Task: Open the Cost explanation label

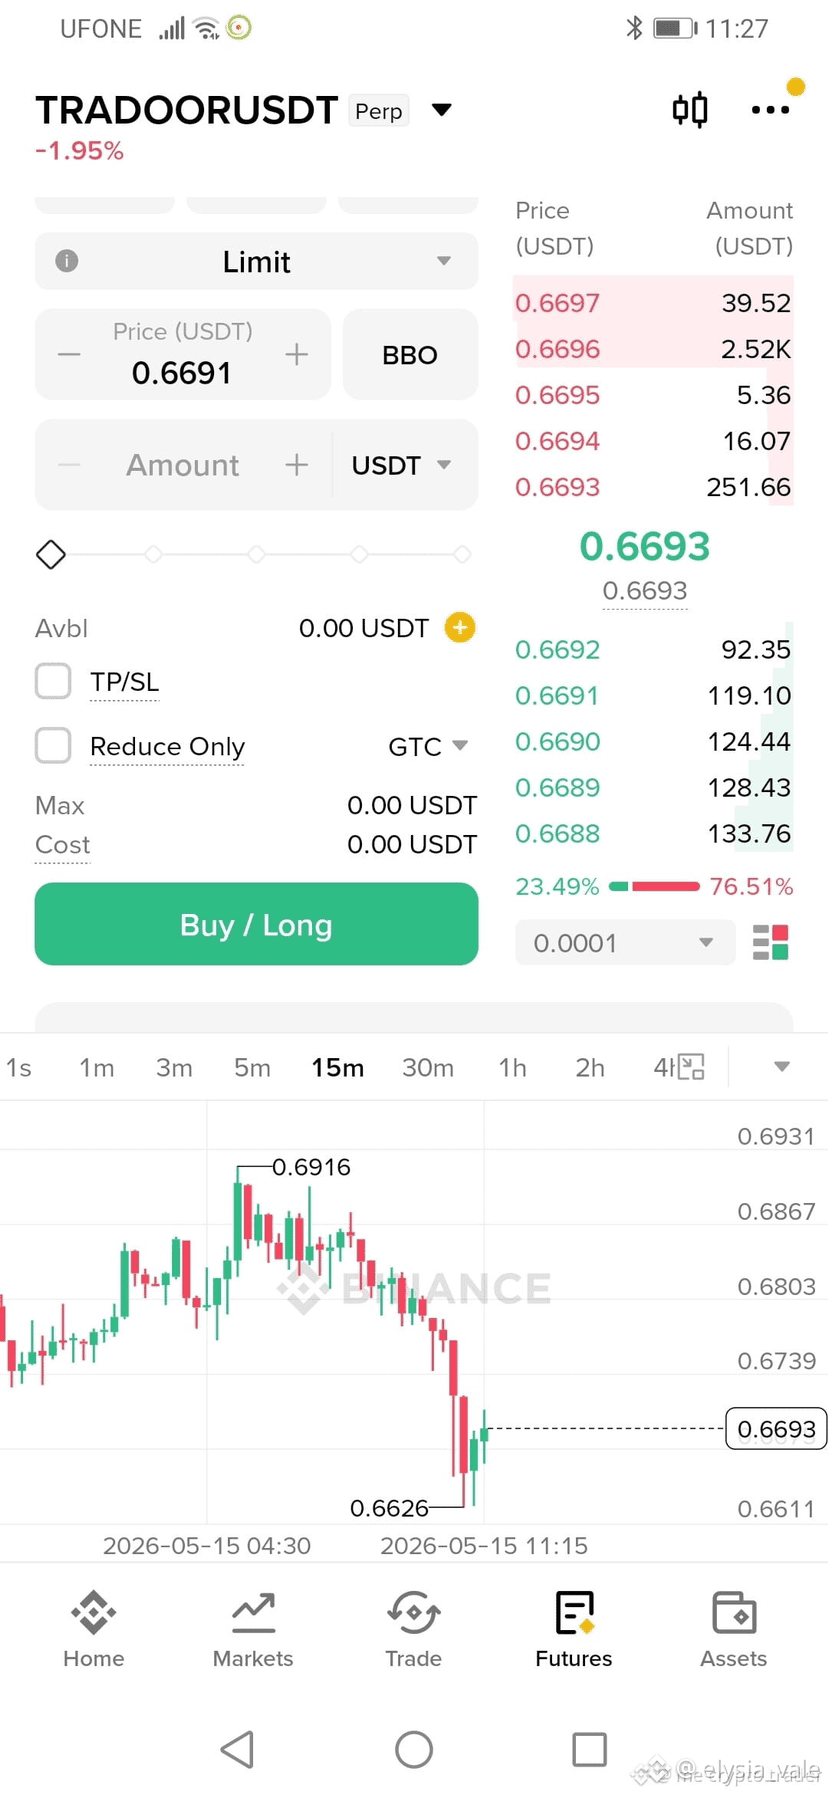Action: 62,845
